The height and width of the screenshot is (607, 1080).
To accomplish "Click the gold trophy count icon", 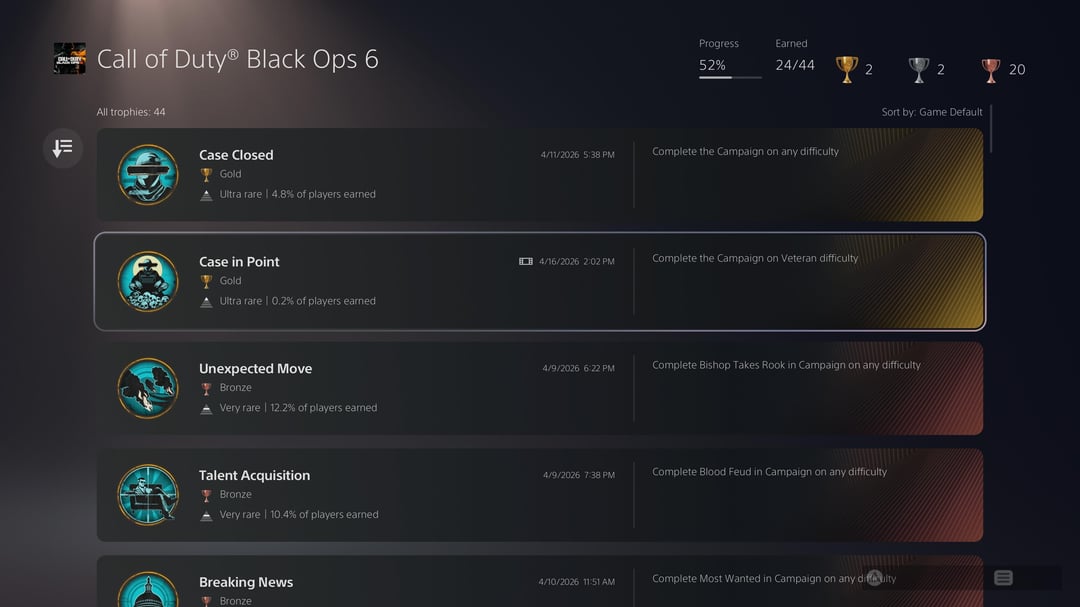I will 846,69.
